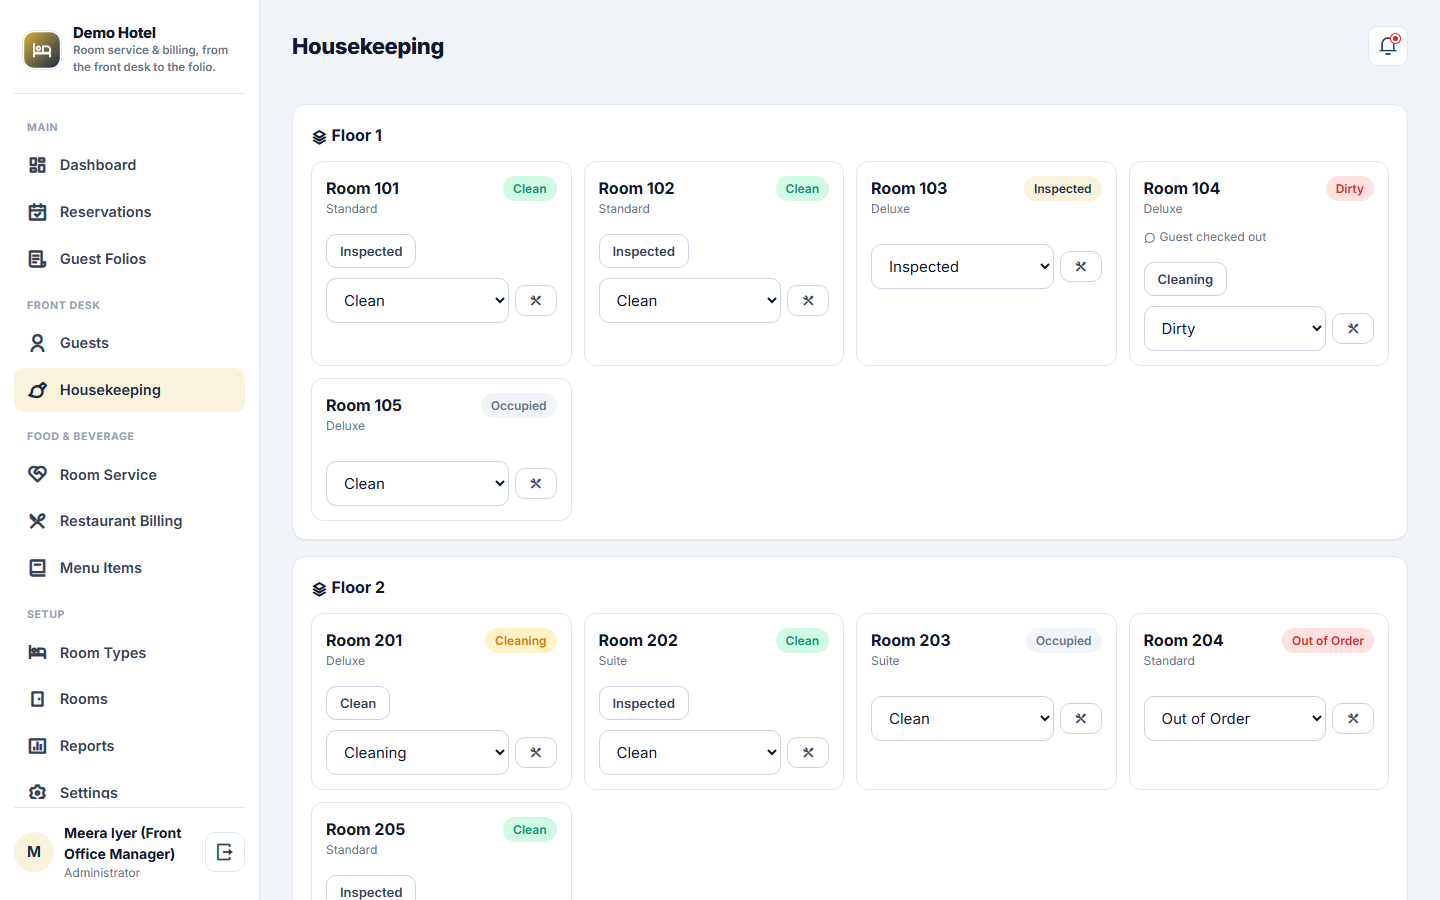This screenshot has width=1440, height=900.
Task: Click the Floor 1 layers icon
Action: click(319, 137)
